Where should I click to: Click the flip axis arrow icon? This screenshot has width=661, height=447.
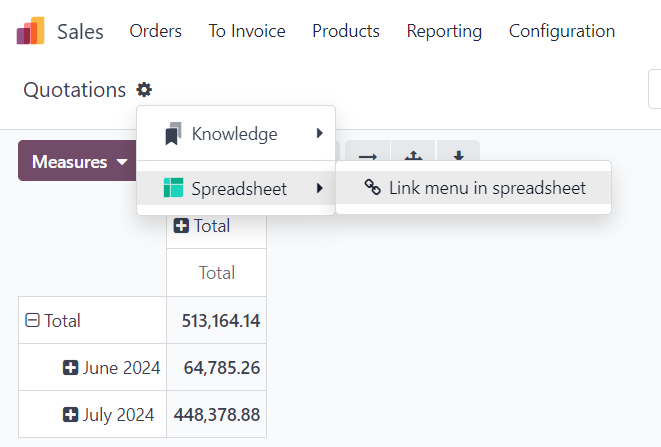pyautogui.click(x=367, y=156)
